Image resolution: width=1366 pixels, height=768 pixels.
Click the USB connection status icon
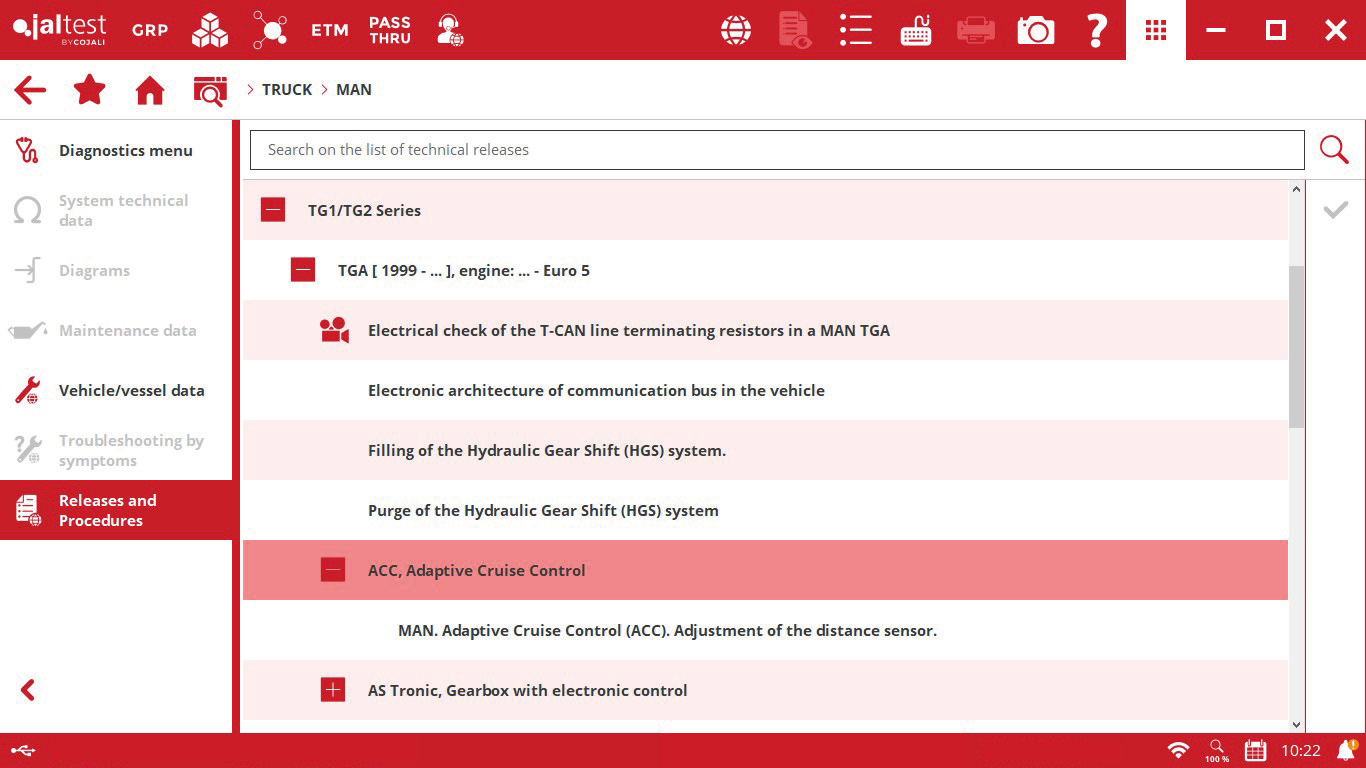[x=25, y=750]
